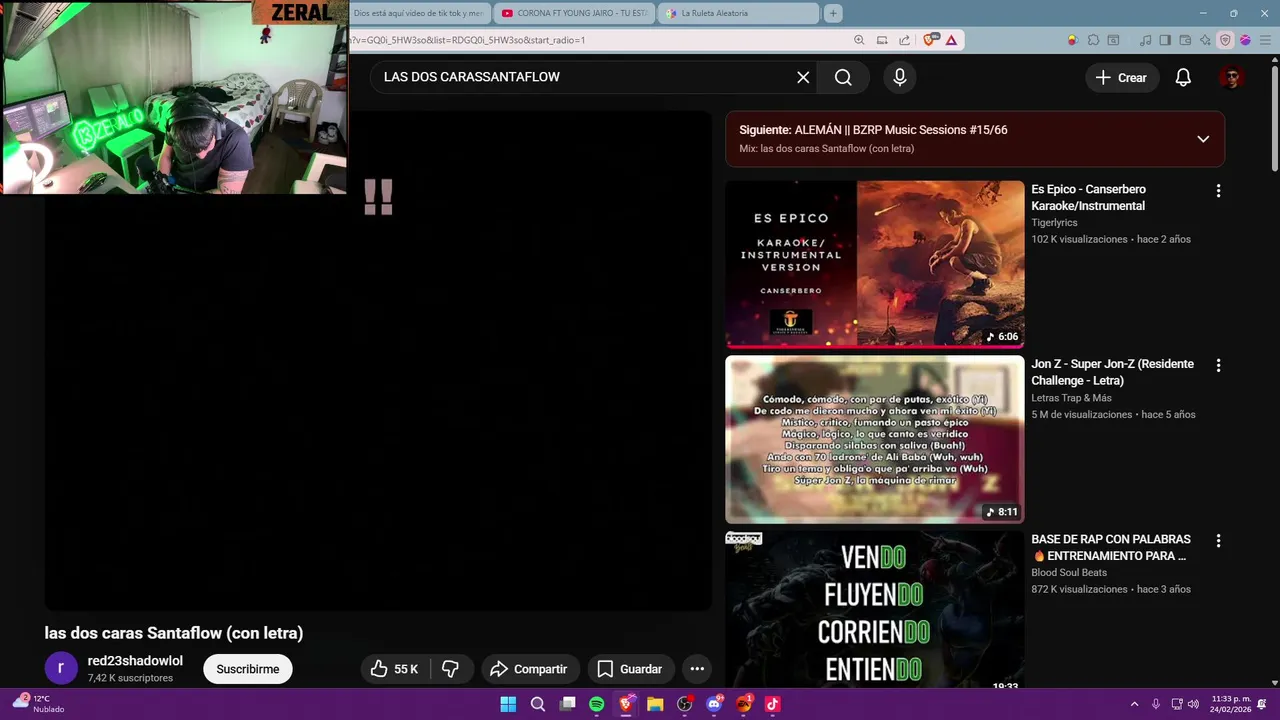Open the YouTube account avatar menu
Screen dimensions: 1280x720
(x=1231, y=77)
